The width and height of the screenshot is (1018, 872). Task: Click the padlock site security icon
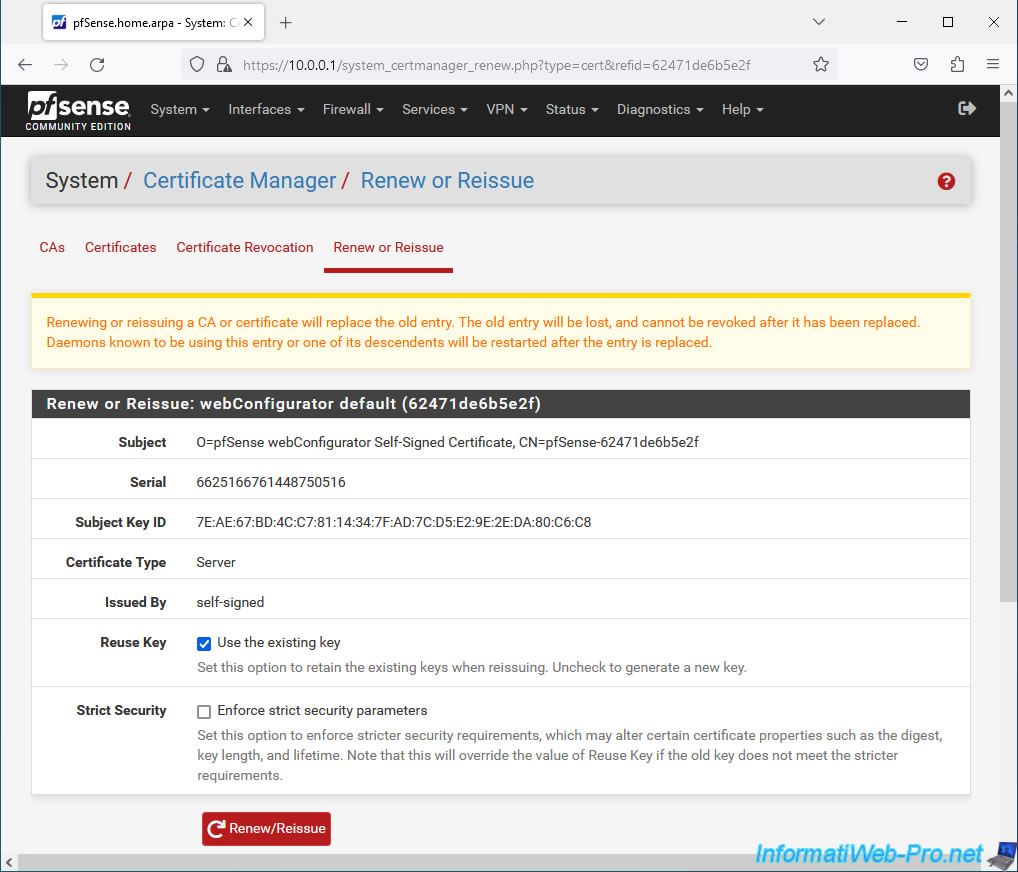click(x=224, y=64)
